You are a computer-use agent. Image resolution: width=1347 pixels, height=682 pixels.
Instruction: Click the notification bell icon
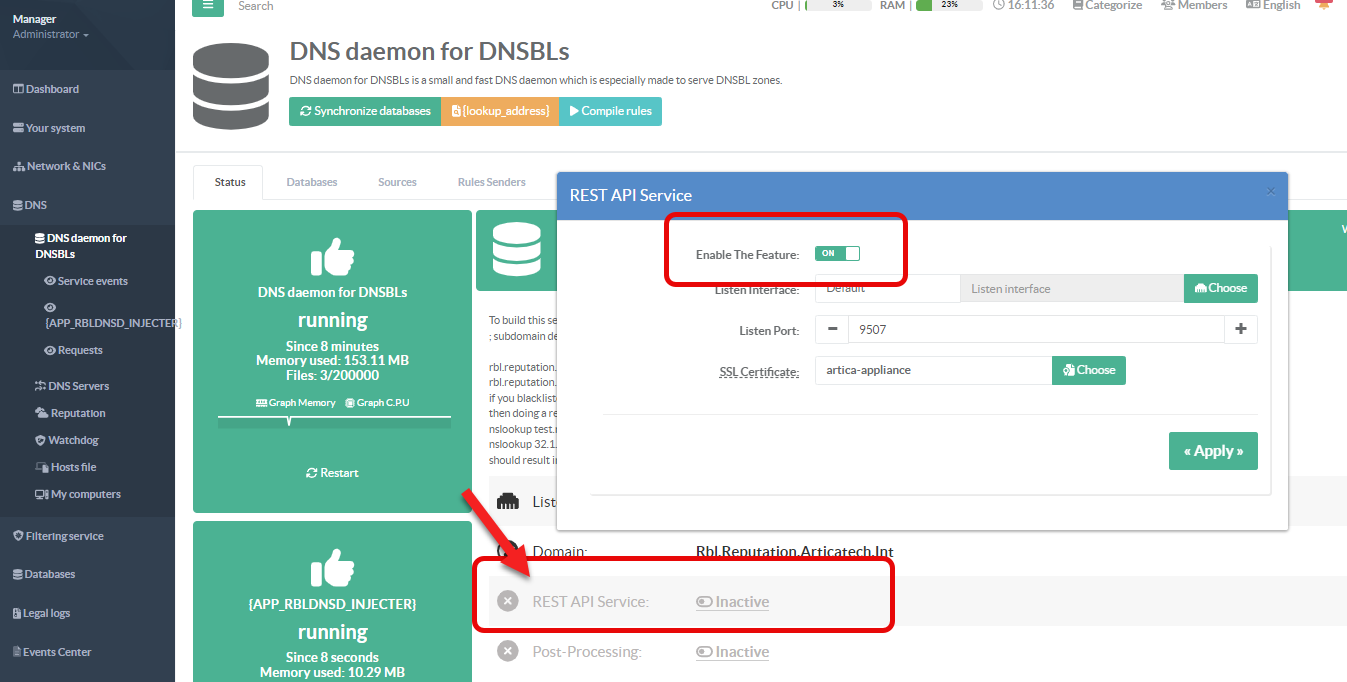click(1324, 5)
